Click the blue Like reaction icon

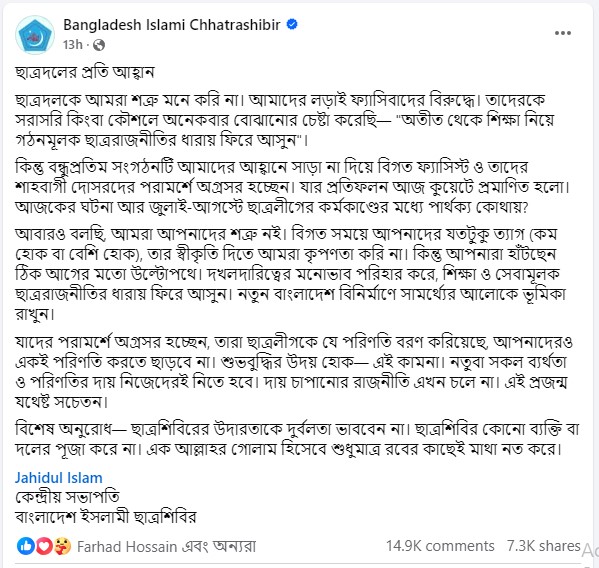(x=26, y=546)
